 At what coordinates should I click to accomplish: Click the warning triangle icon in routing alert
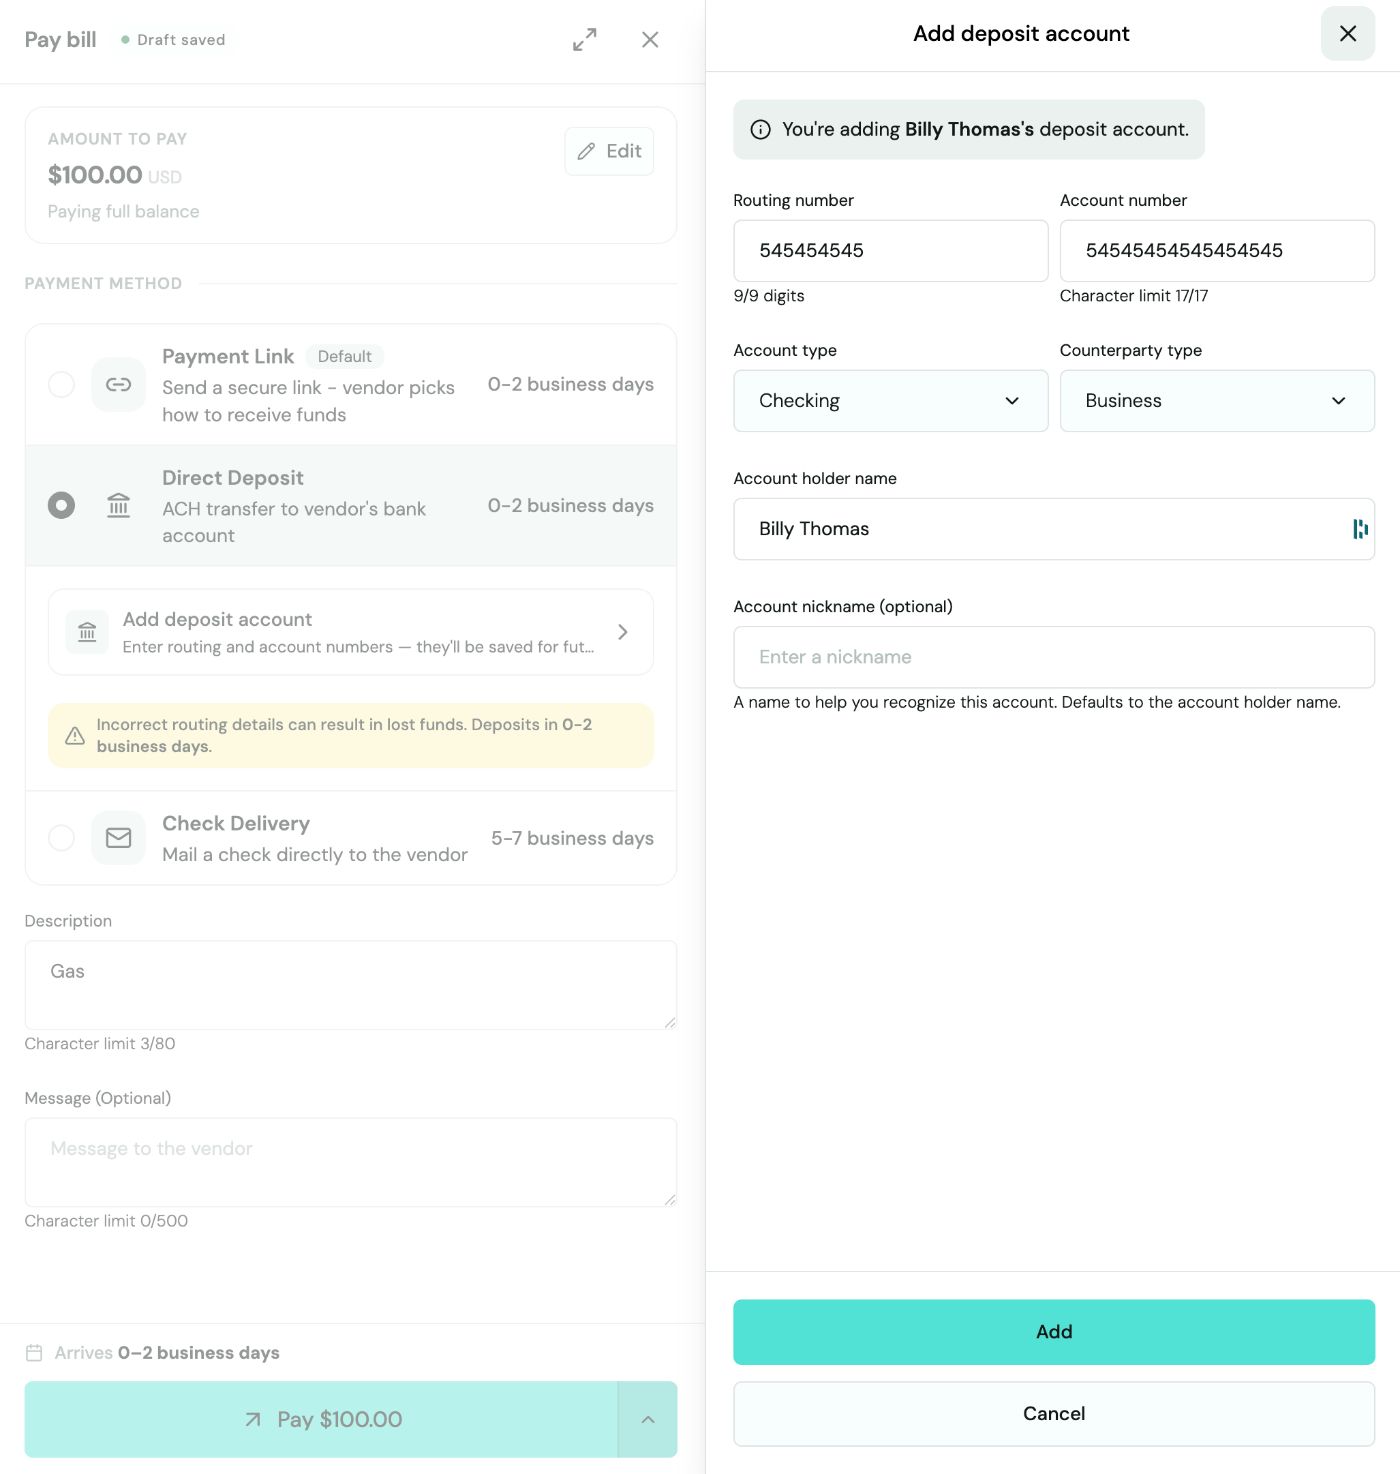pos(75,736)
